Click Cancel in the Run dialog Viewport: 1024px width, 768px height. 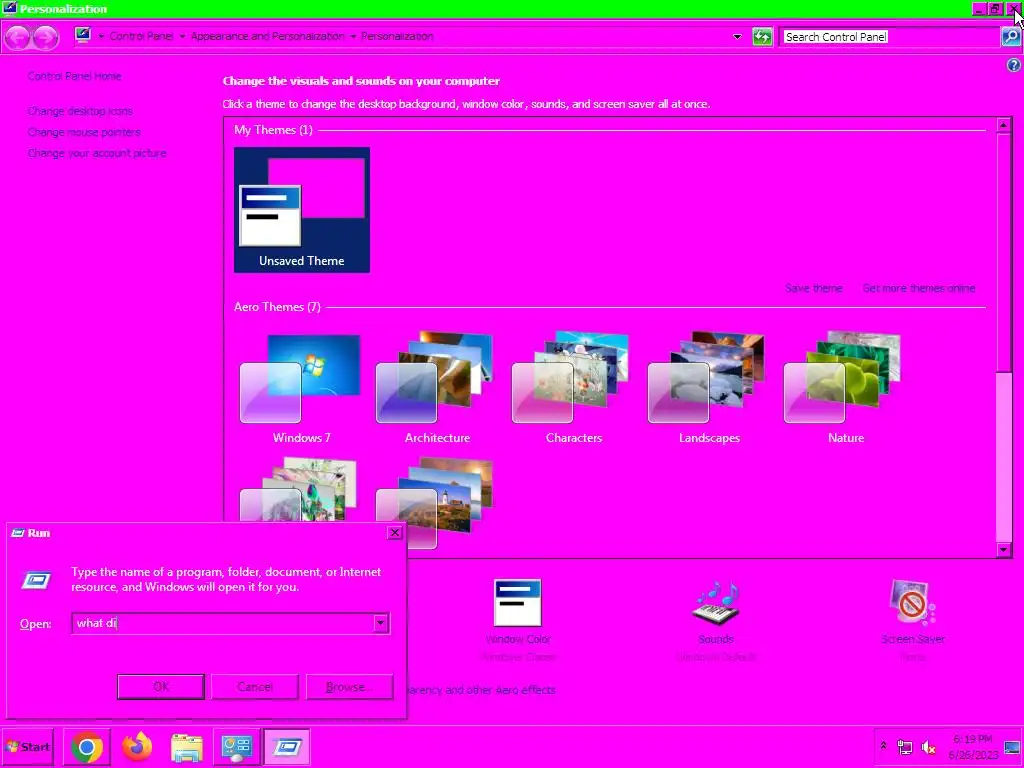click(255, 686)
